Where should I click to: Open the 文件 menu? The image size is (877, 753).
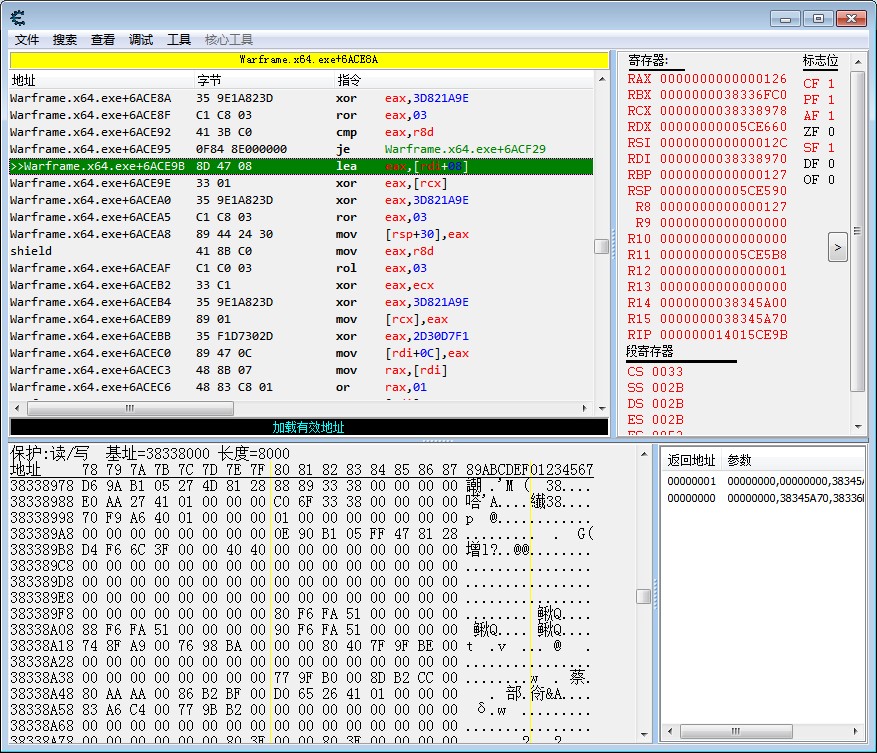tap(27, 39)
